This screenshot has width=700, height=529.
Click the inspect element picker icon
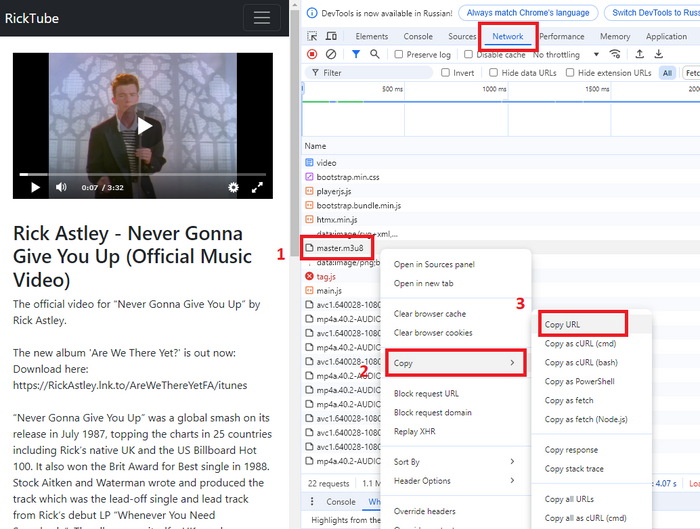pyautogui.click(x=312, y=36)
